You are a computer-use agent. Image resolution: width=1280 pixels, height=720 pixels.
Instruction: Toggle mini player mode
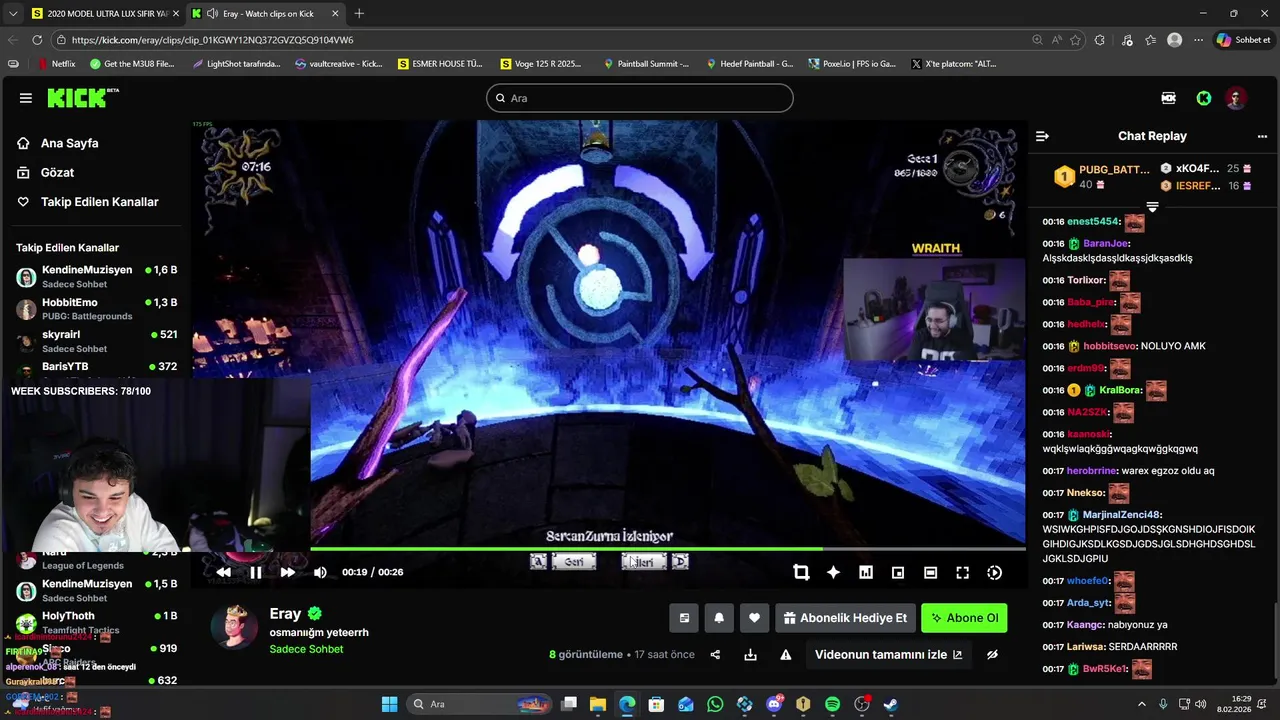tap(898, 572)
